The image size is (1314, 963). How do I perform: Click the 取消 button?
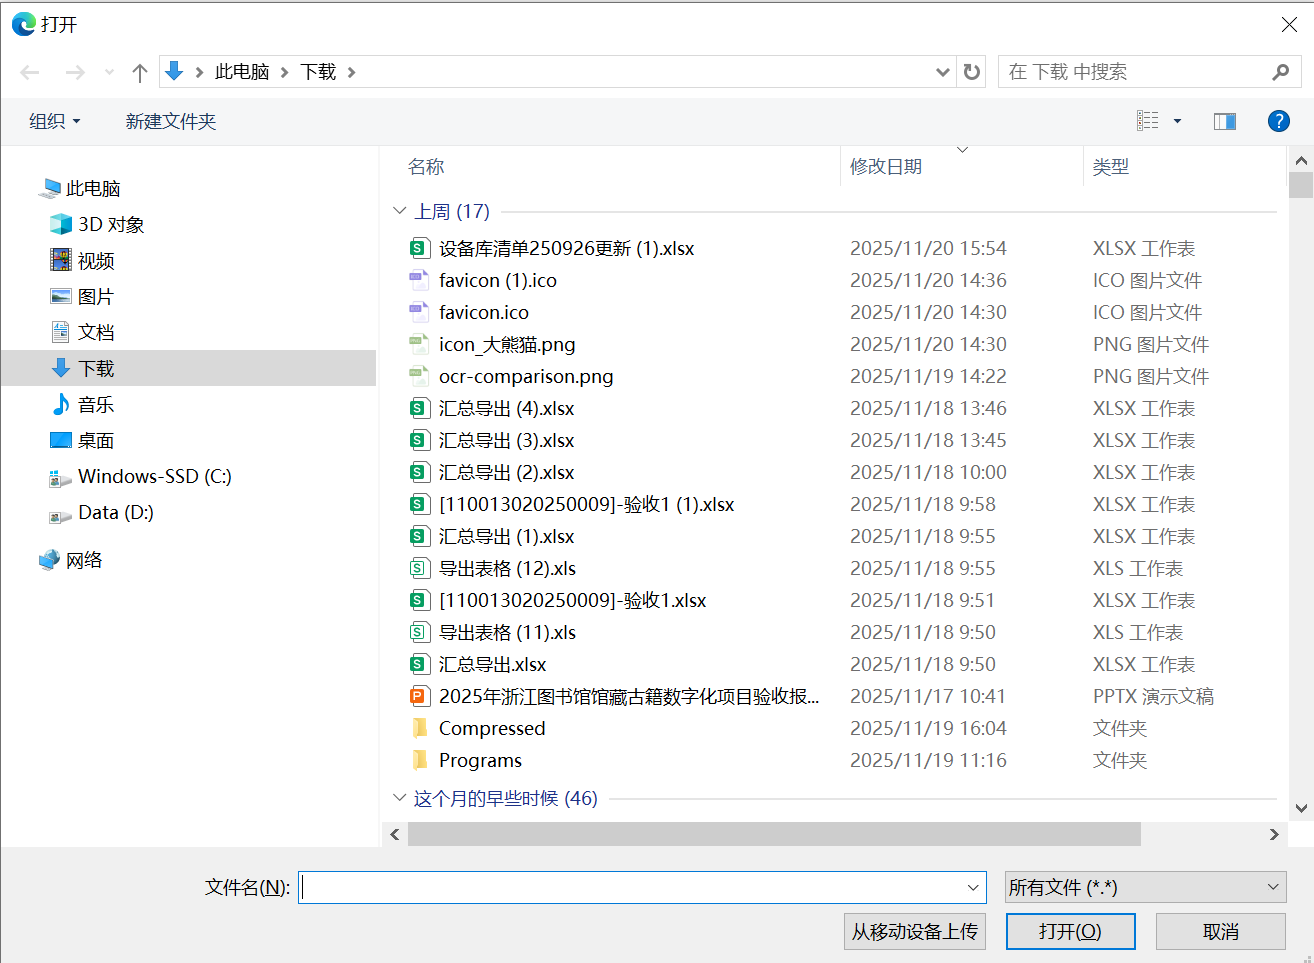click(1220, 931)
